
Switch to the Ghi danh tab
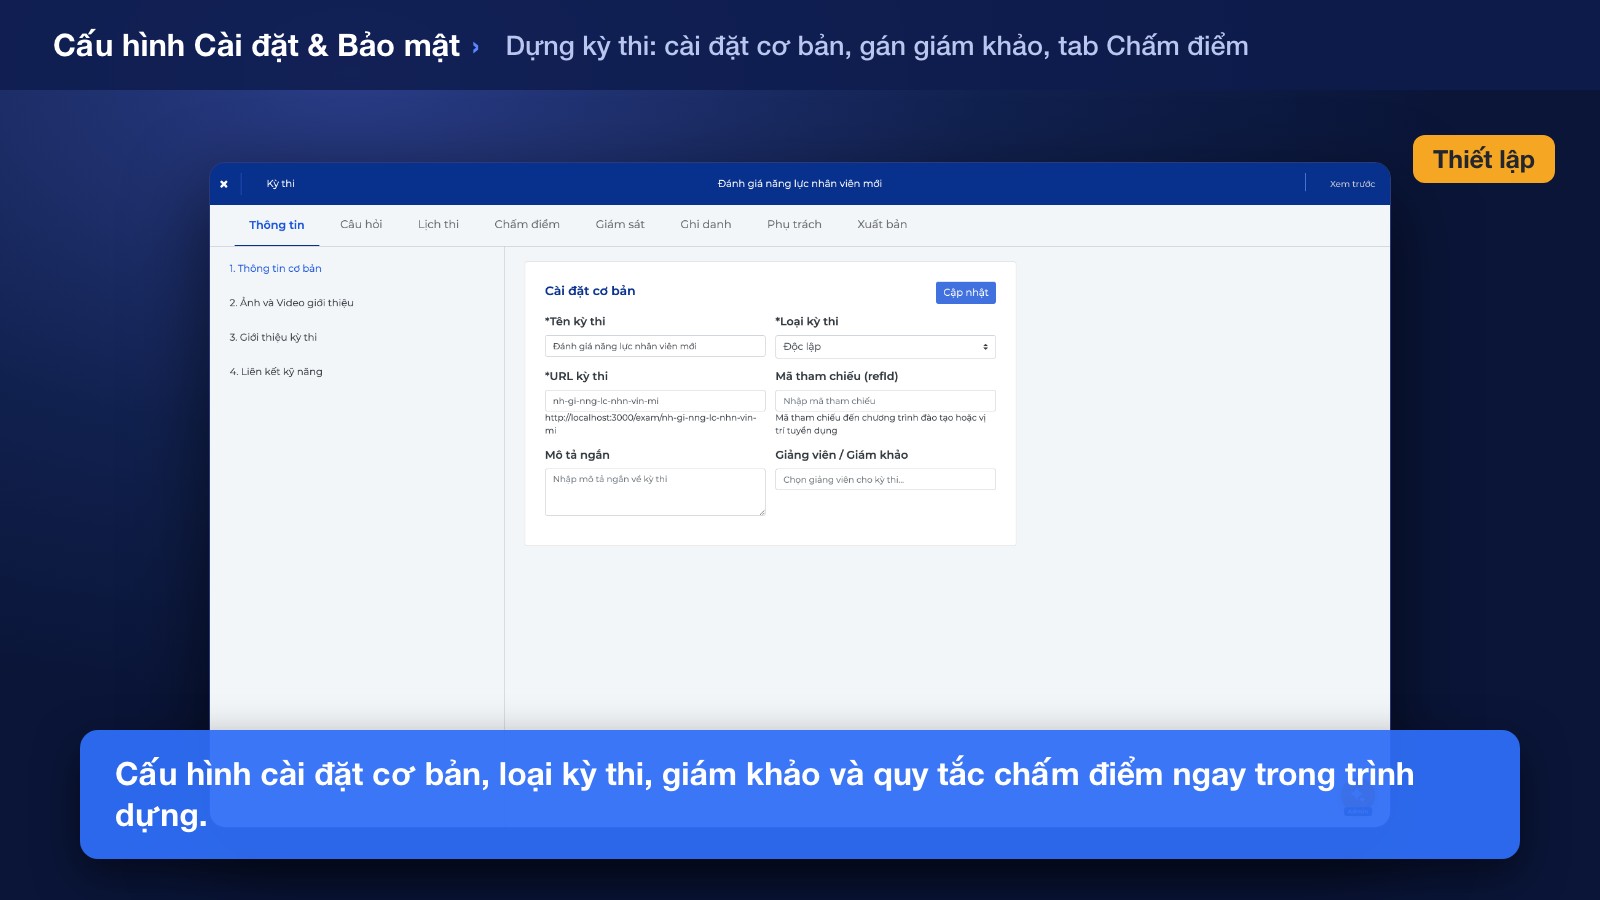coord(706,224)
